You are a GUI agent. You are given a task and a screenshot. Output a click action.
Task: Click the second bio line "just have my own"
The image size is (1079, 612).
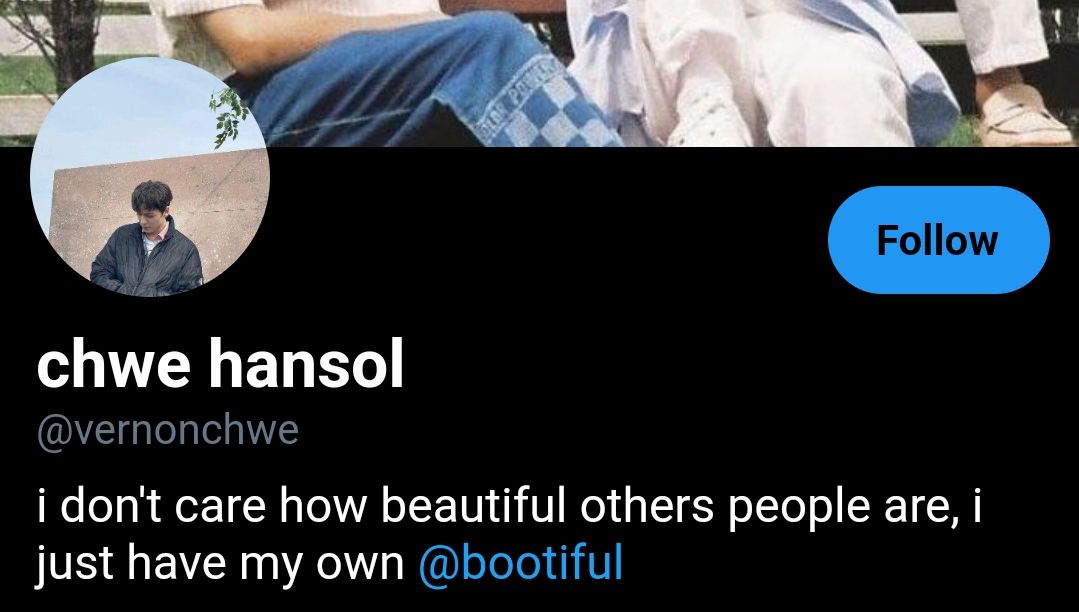click(220, 564)
